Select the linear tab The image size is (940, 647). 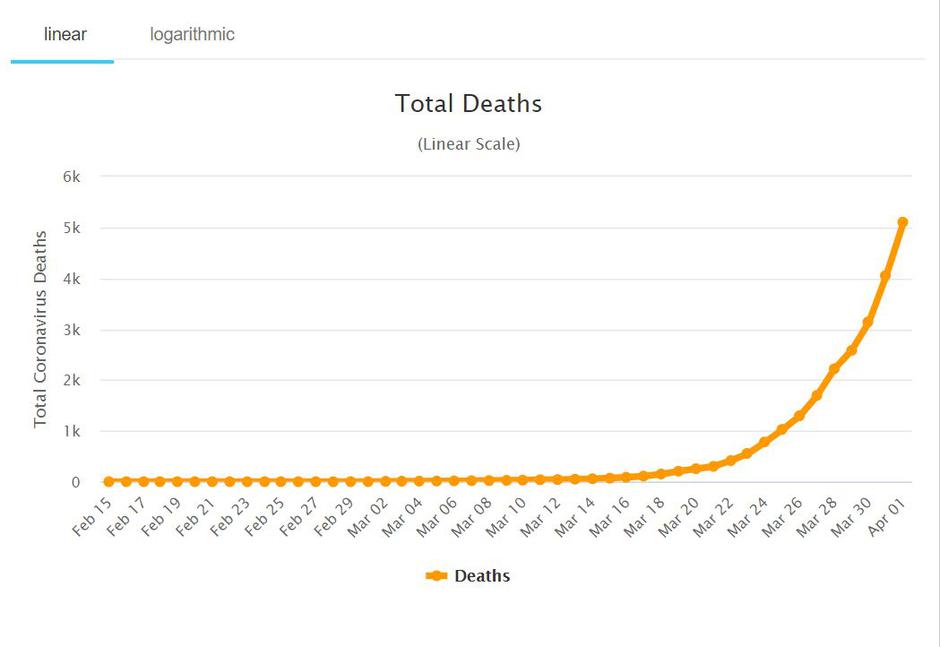pyautogui.click(x=62, y=33)
